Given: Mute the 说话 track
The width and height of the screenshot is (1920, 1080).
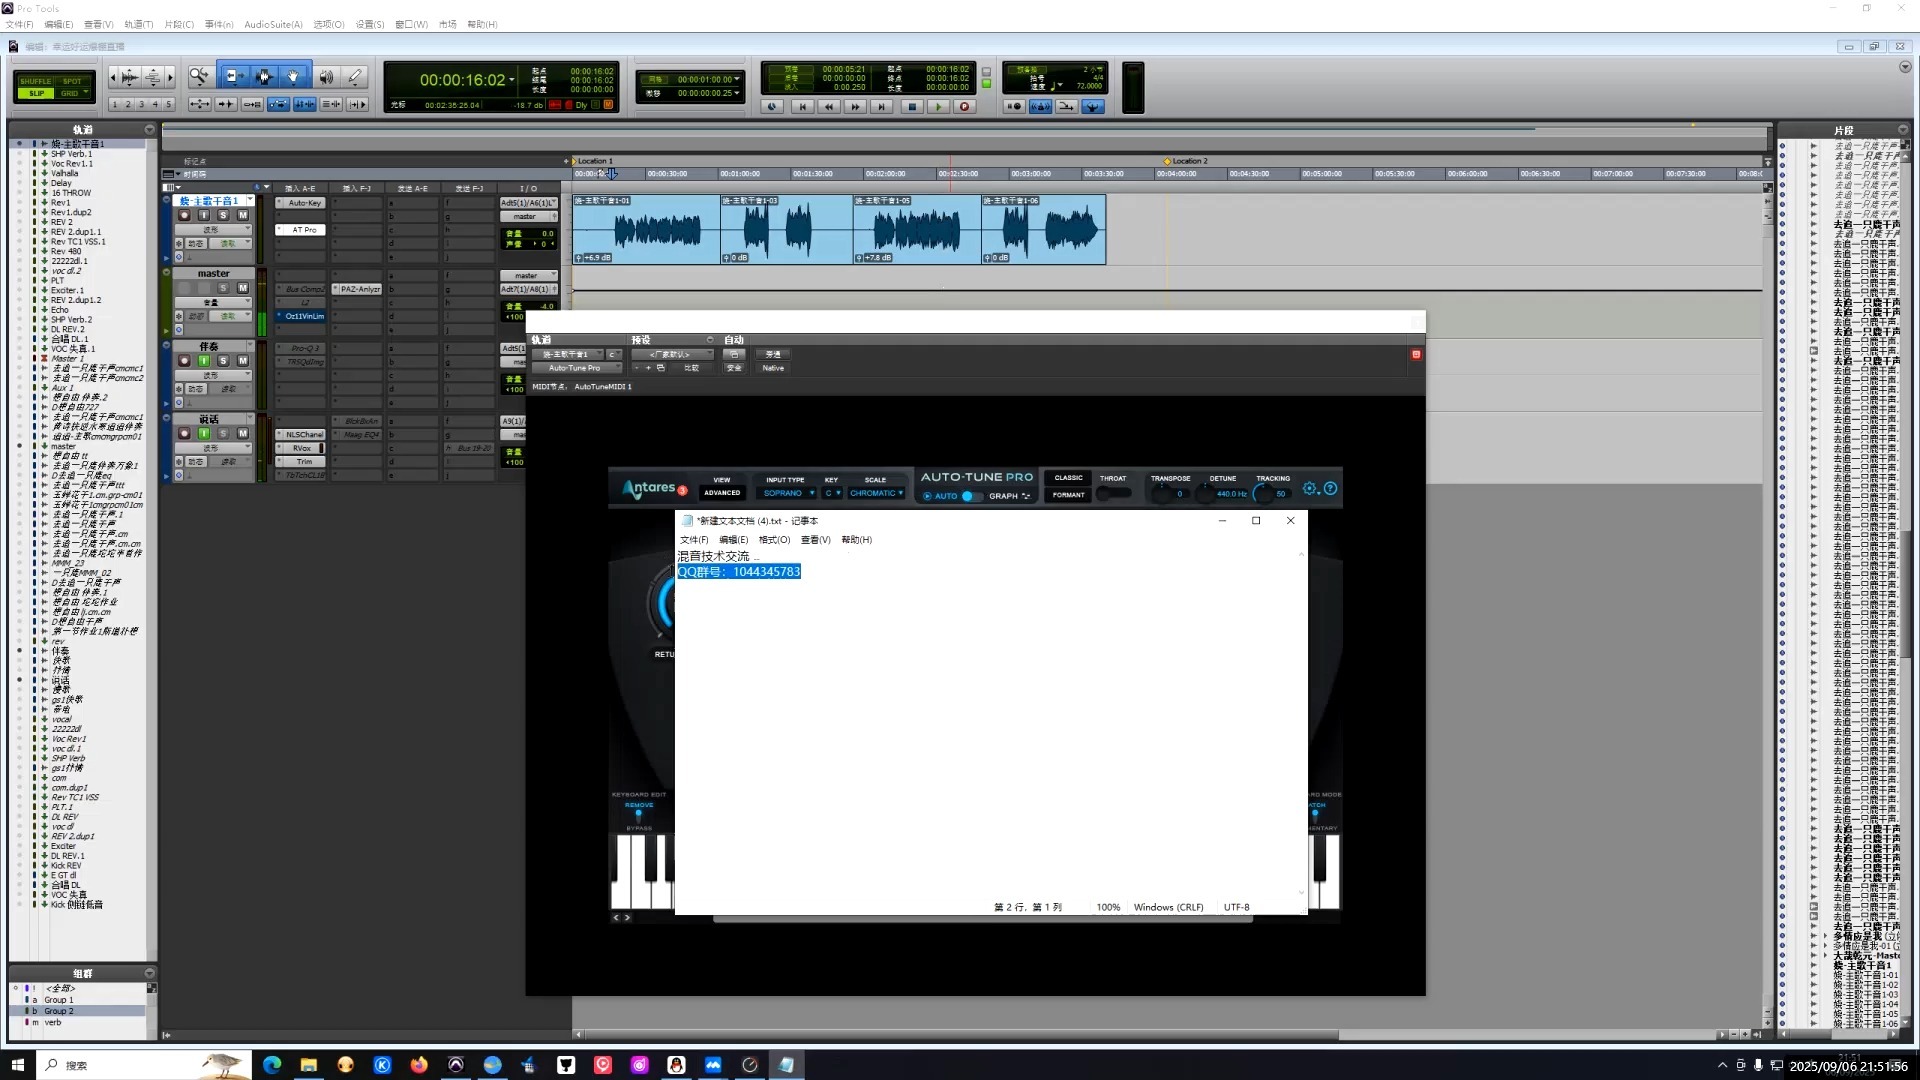Looking at the screenshot, I should click(243, 434).
